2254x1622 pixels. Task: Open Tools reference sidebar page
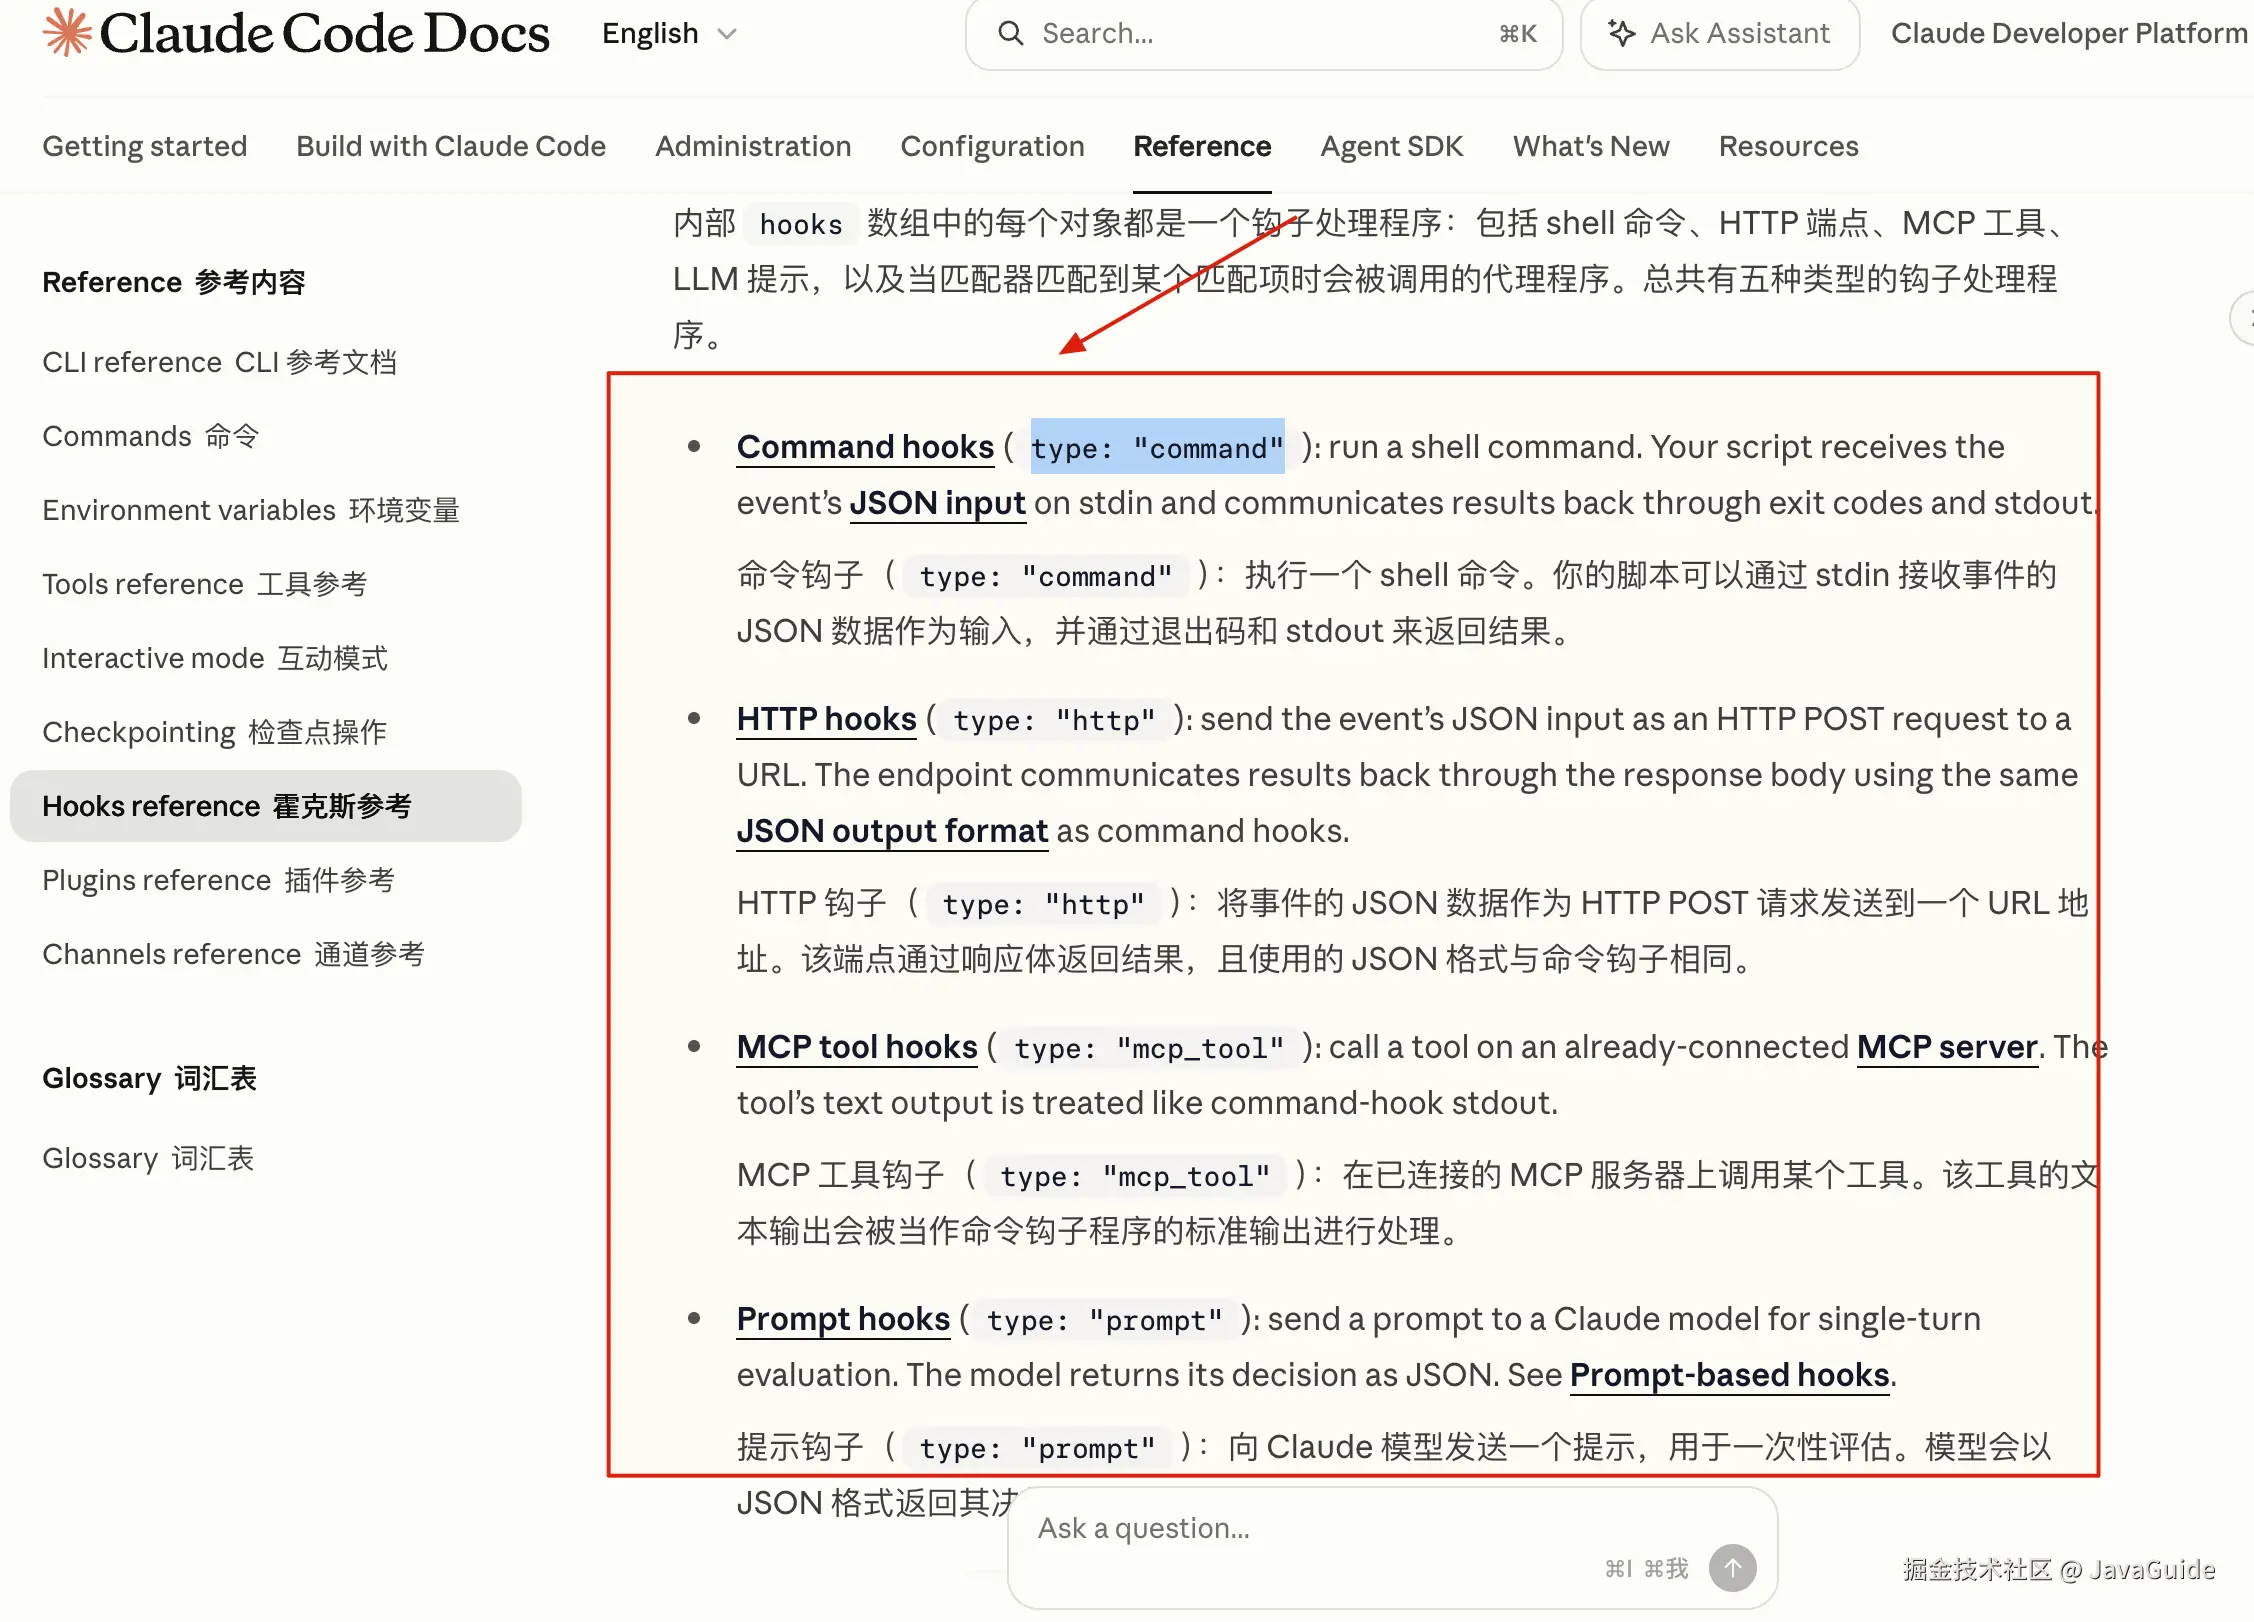(204, 584)
